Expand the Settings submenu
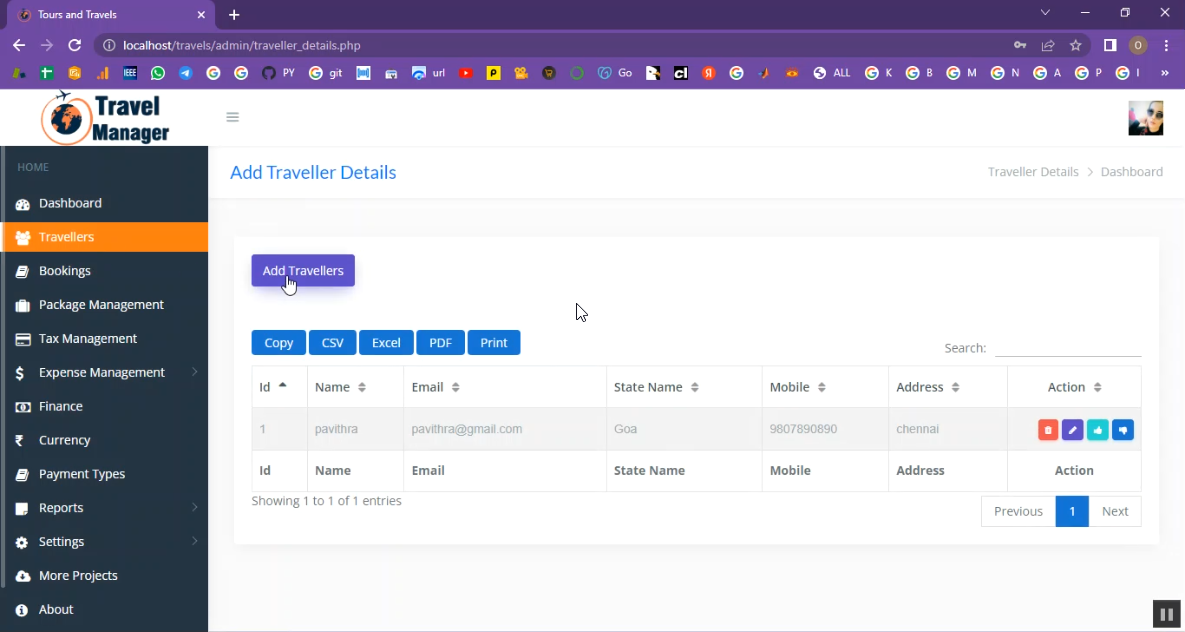This screenshot has height=632, width=1185. pos(61,542)
